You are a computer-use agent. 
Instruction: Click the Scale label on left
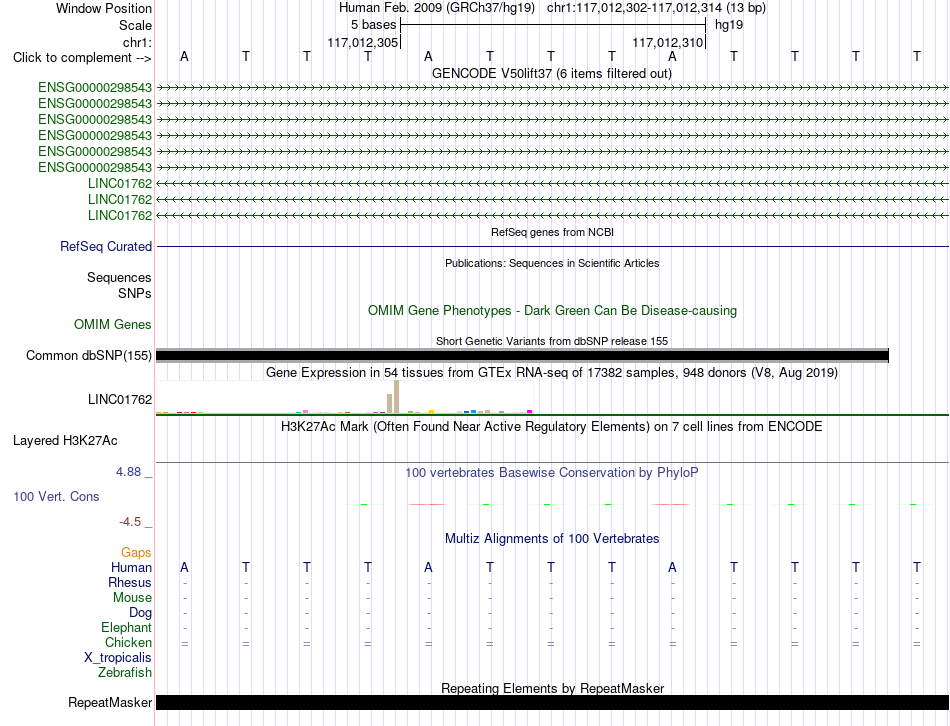pyautogui.click(x=135, y=25)
